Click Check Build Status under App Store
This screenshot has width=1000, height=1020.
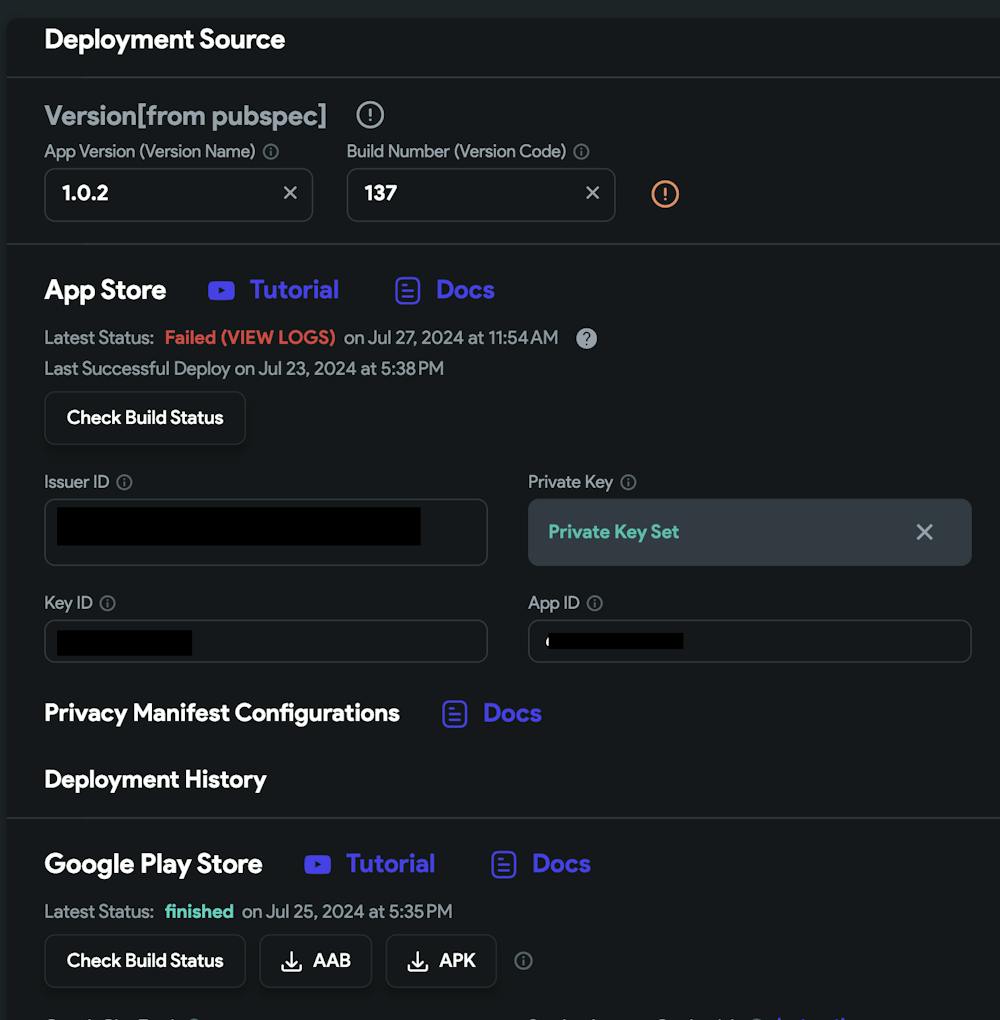coord(145,418)
